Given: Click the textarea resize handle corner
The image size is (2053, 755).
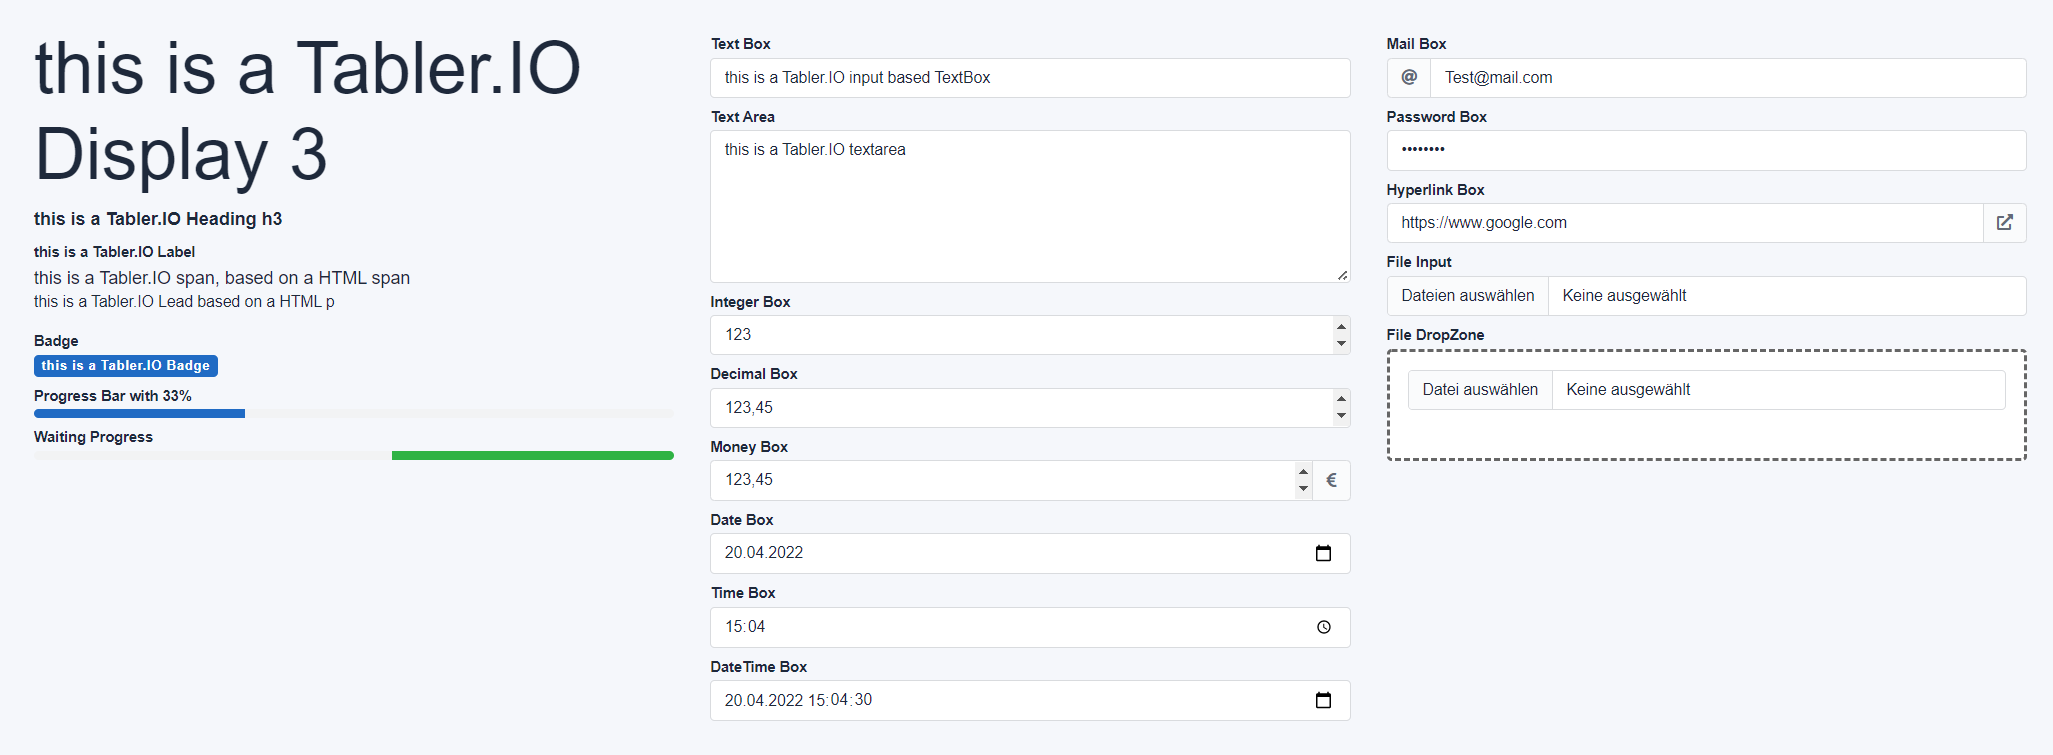Looking at the screenshot, I should coord(1342,275).
